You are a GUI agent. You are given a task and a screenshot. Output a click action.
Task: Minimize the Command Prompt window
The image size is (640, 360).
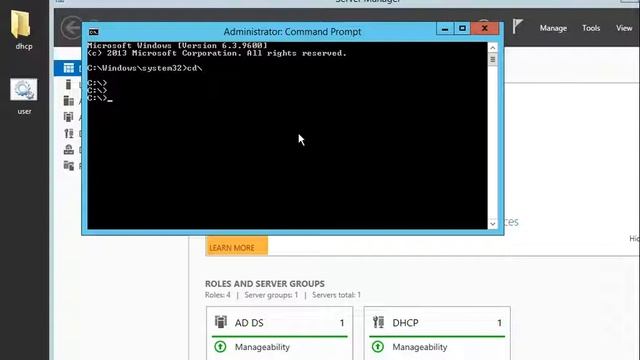pyautogui.click(x=444, y=29)
